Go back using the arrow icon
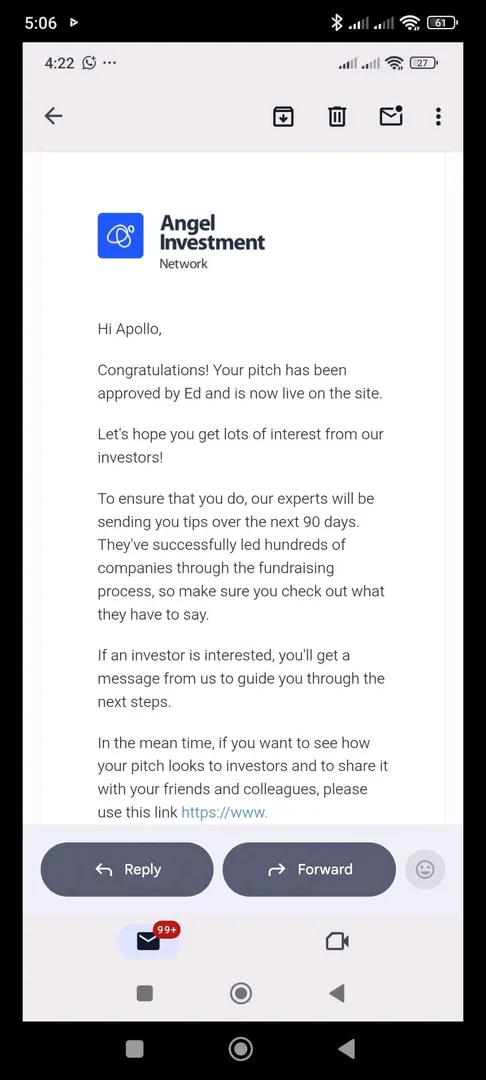 tap(54, 116)
